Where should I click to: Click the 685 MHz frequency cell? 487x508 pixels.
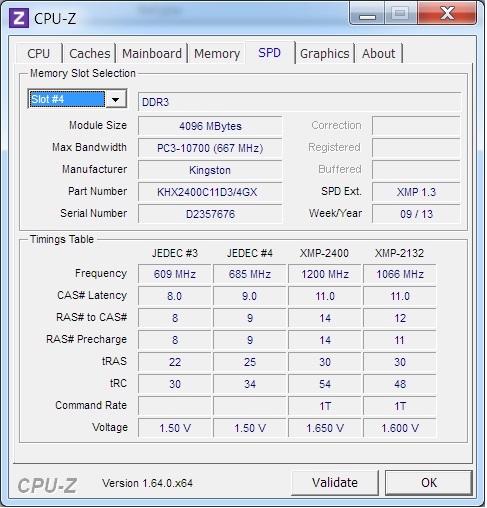click(x=250, y=274)
